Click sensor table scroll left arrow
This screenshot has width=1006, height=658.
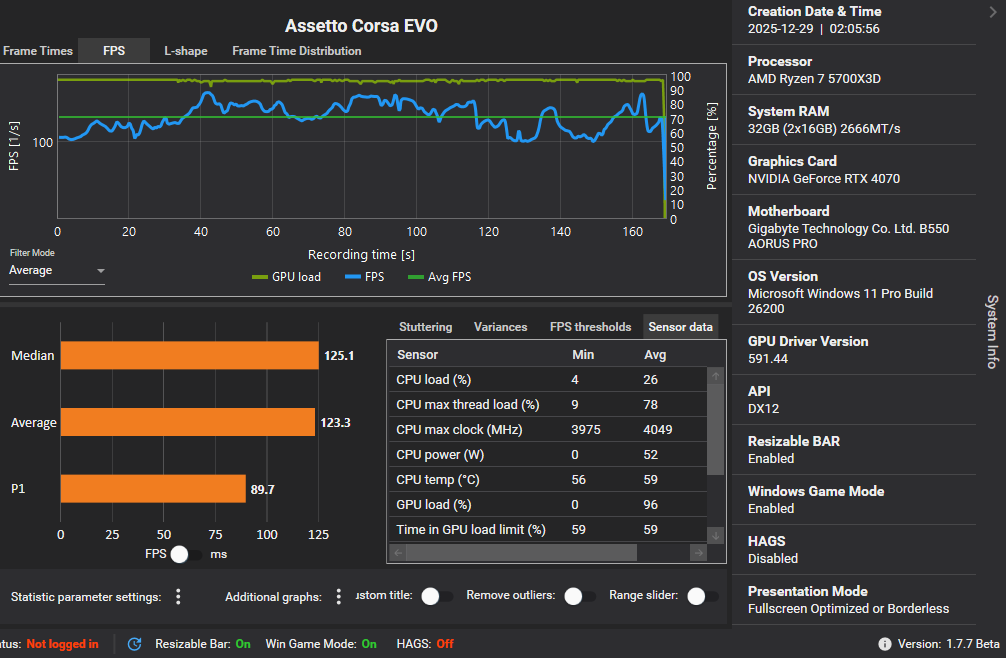(x=398, y=553)
